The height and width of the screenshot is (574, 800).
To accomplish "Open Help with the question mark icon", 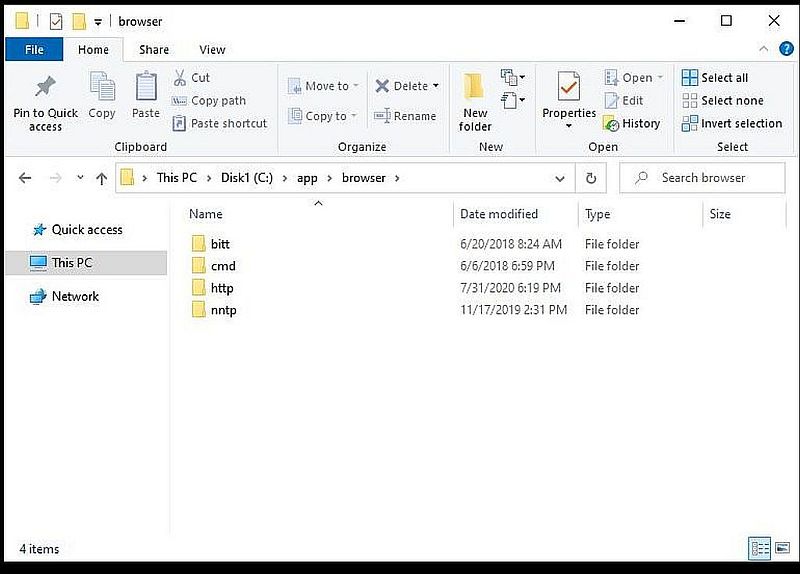I will (x=786, y=49).
